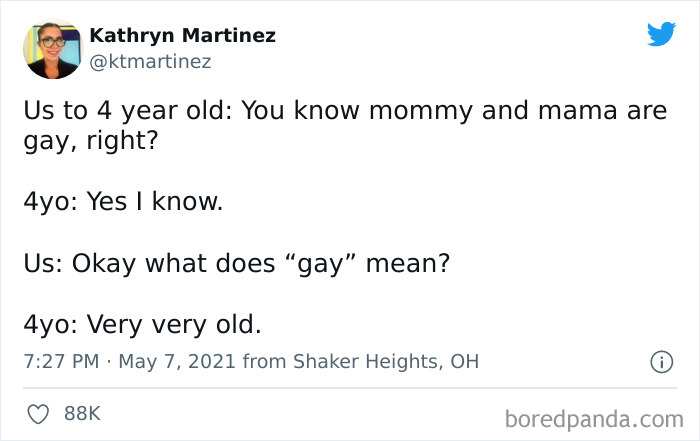Open Kathryn Martinez's profile photo
Screen dimensions: 700x441
point(50,49)
